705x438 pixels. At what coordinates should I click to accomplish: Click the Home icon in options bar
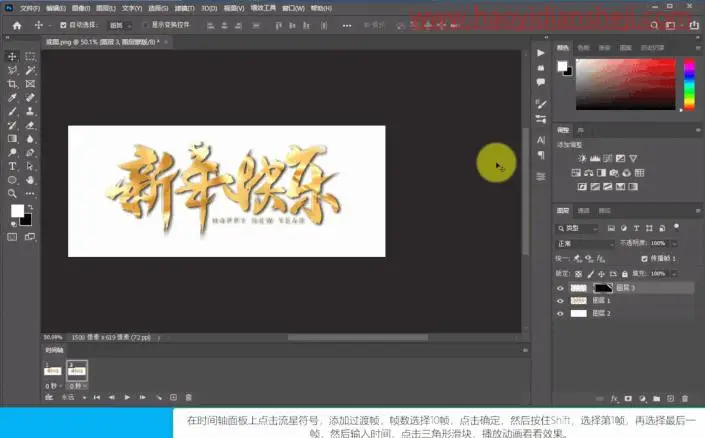click(x=17, y=26)
